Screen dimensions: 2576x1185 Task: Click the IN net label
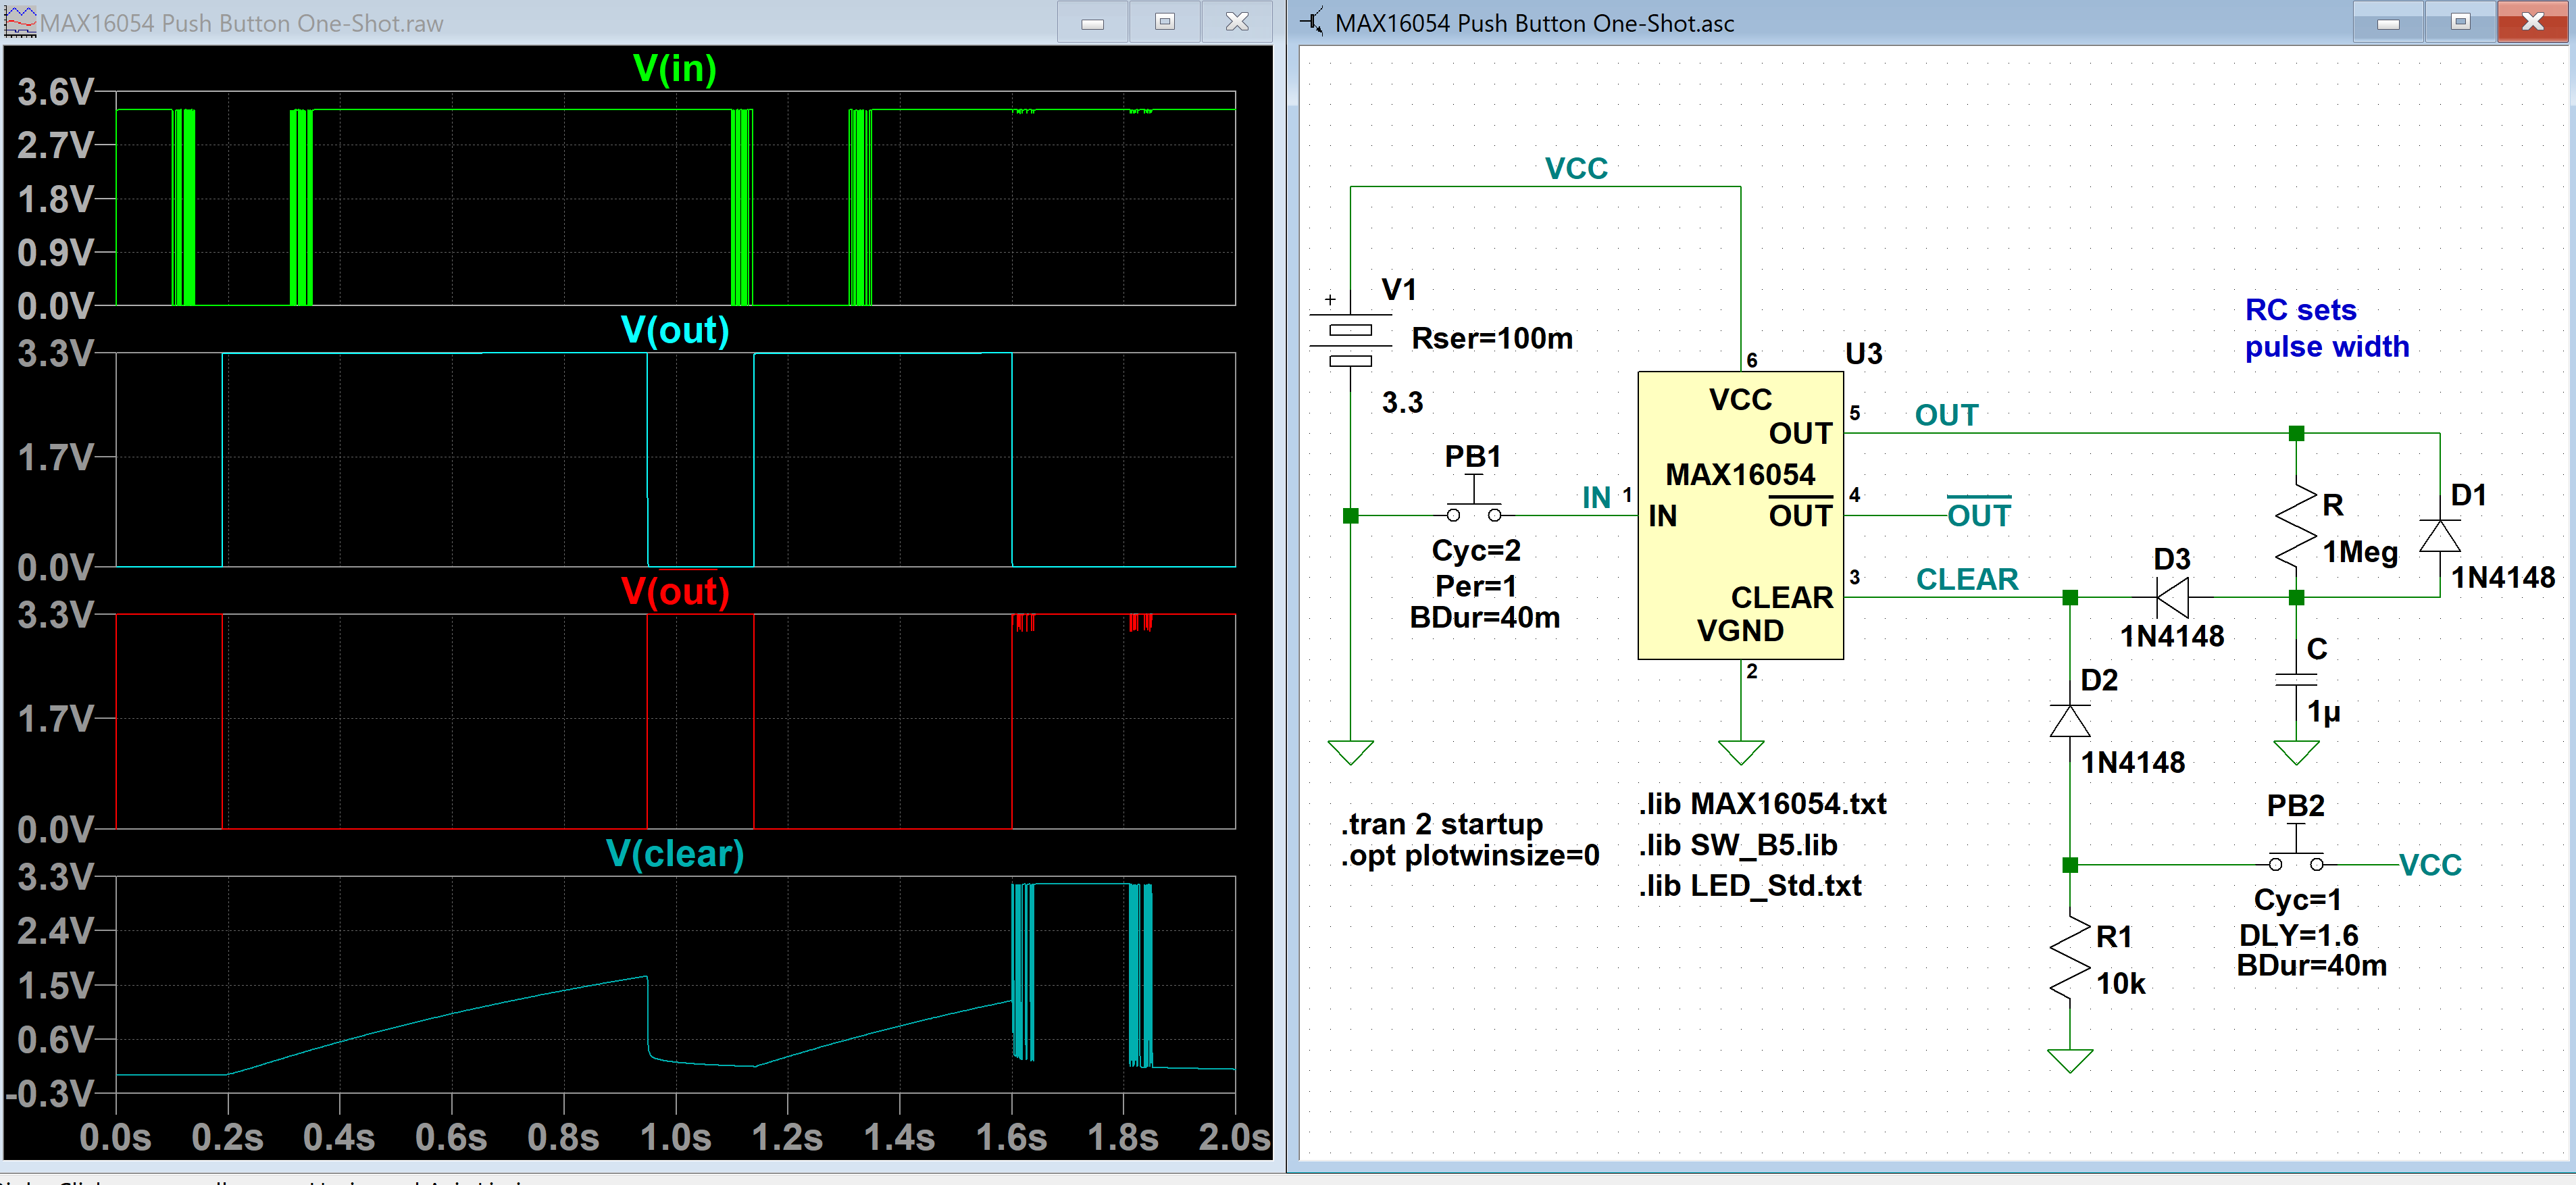[1596, 497]
